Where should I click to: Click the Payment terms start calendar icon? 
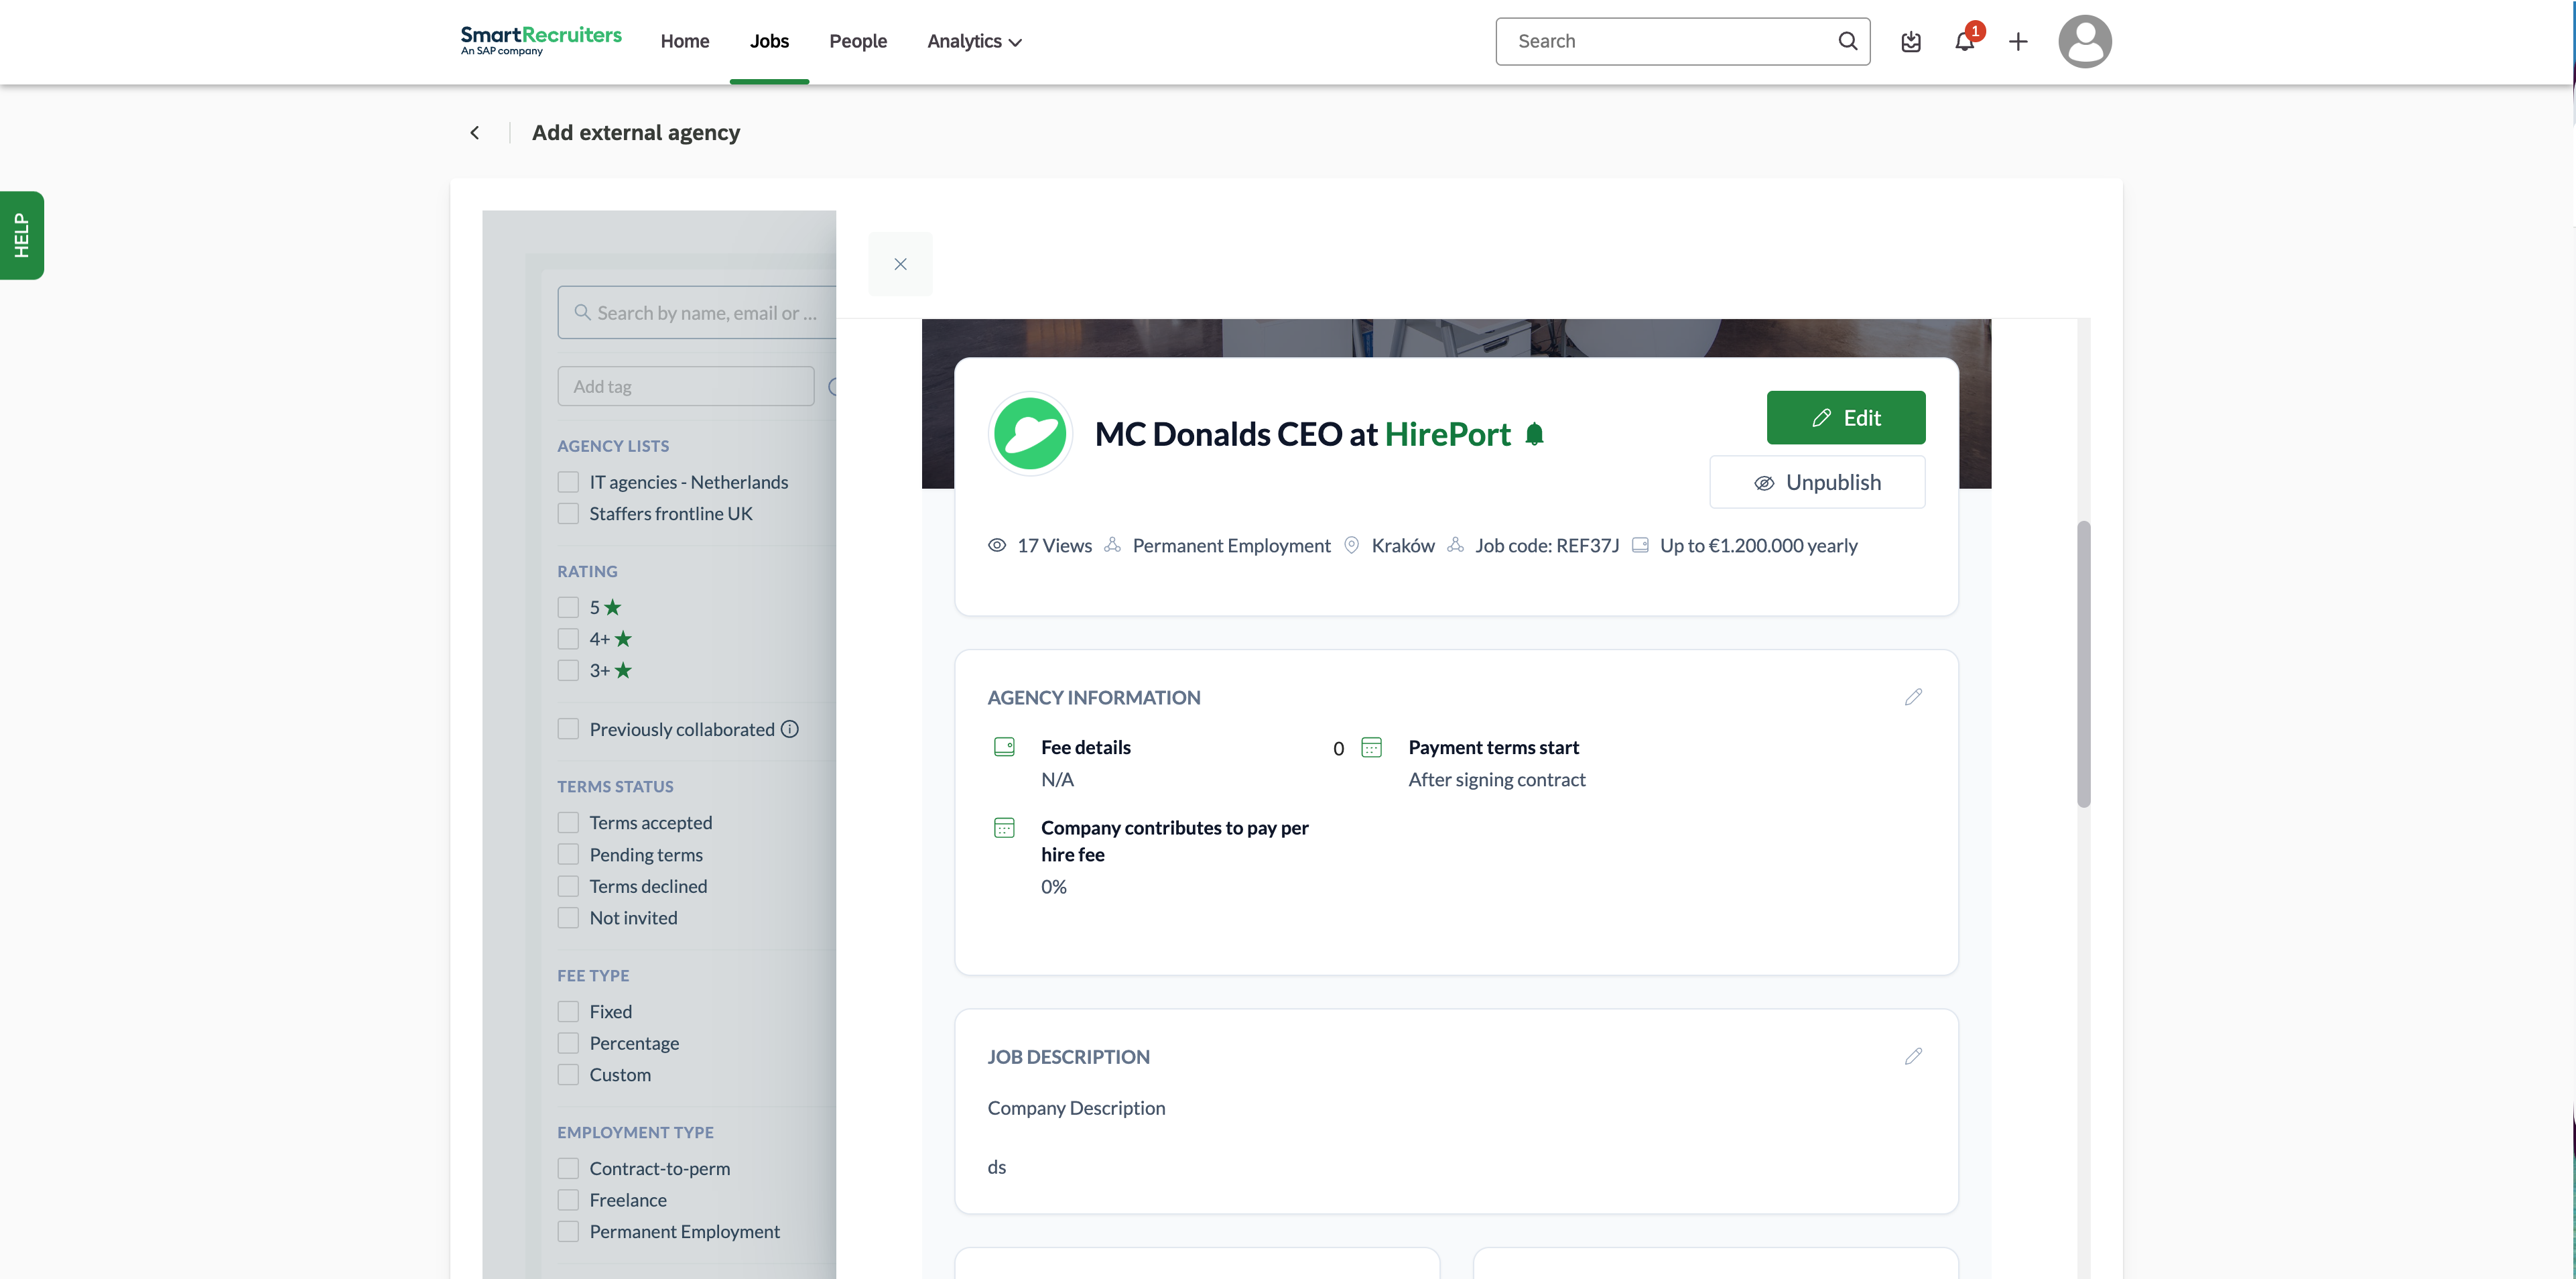(x=1372, y=747)
